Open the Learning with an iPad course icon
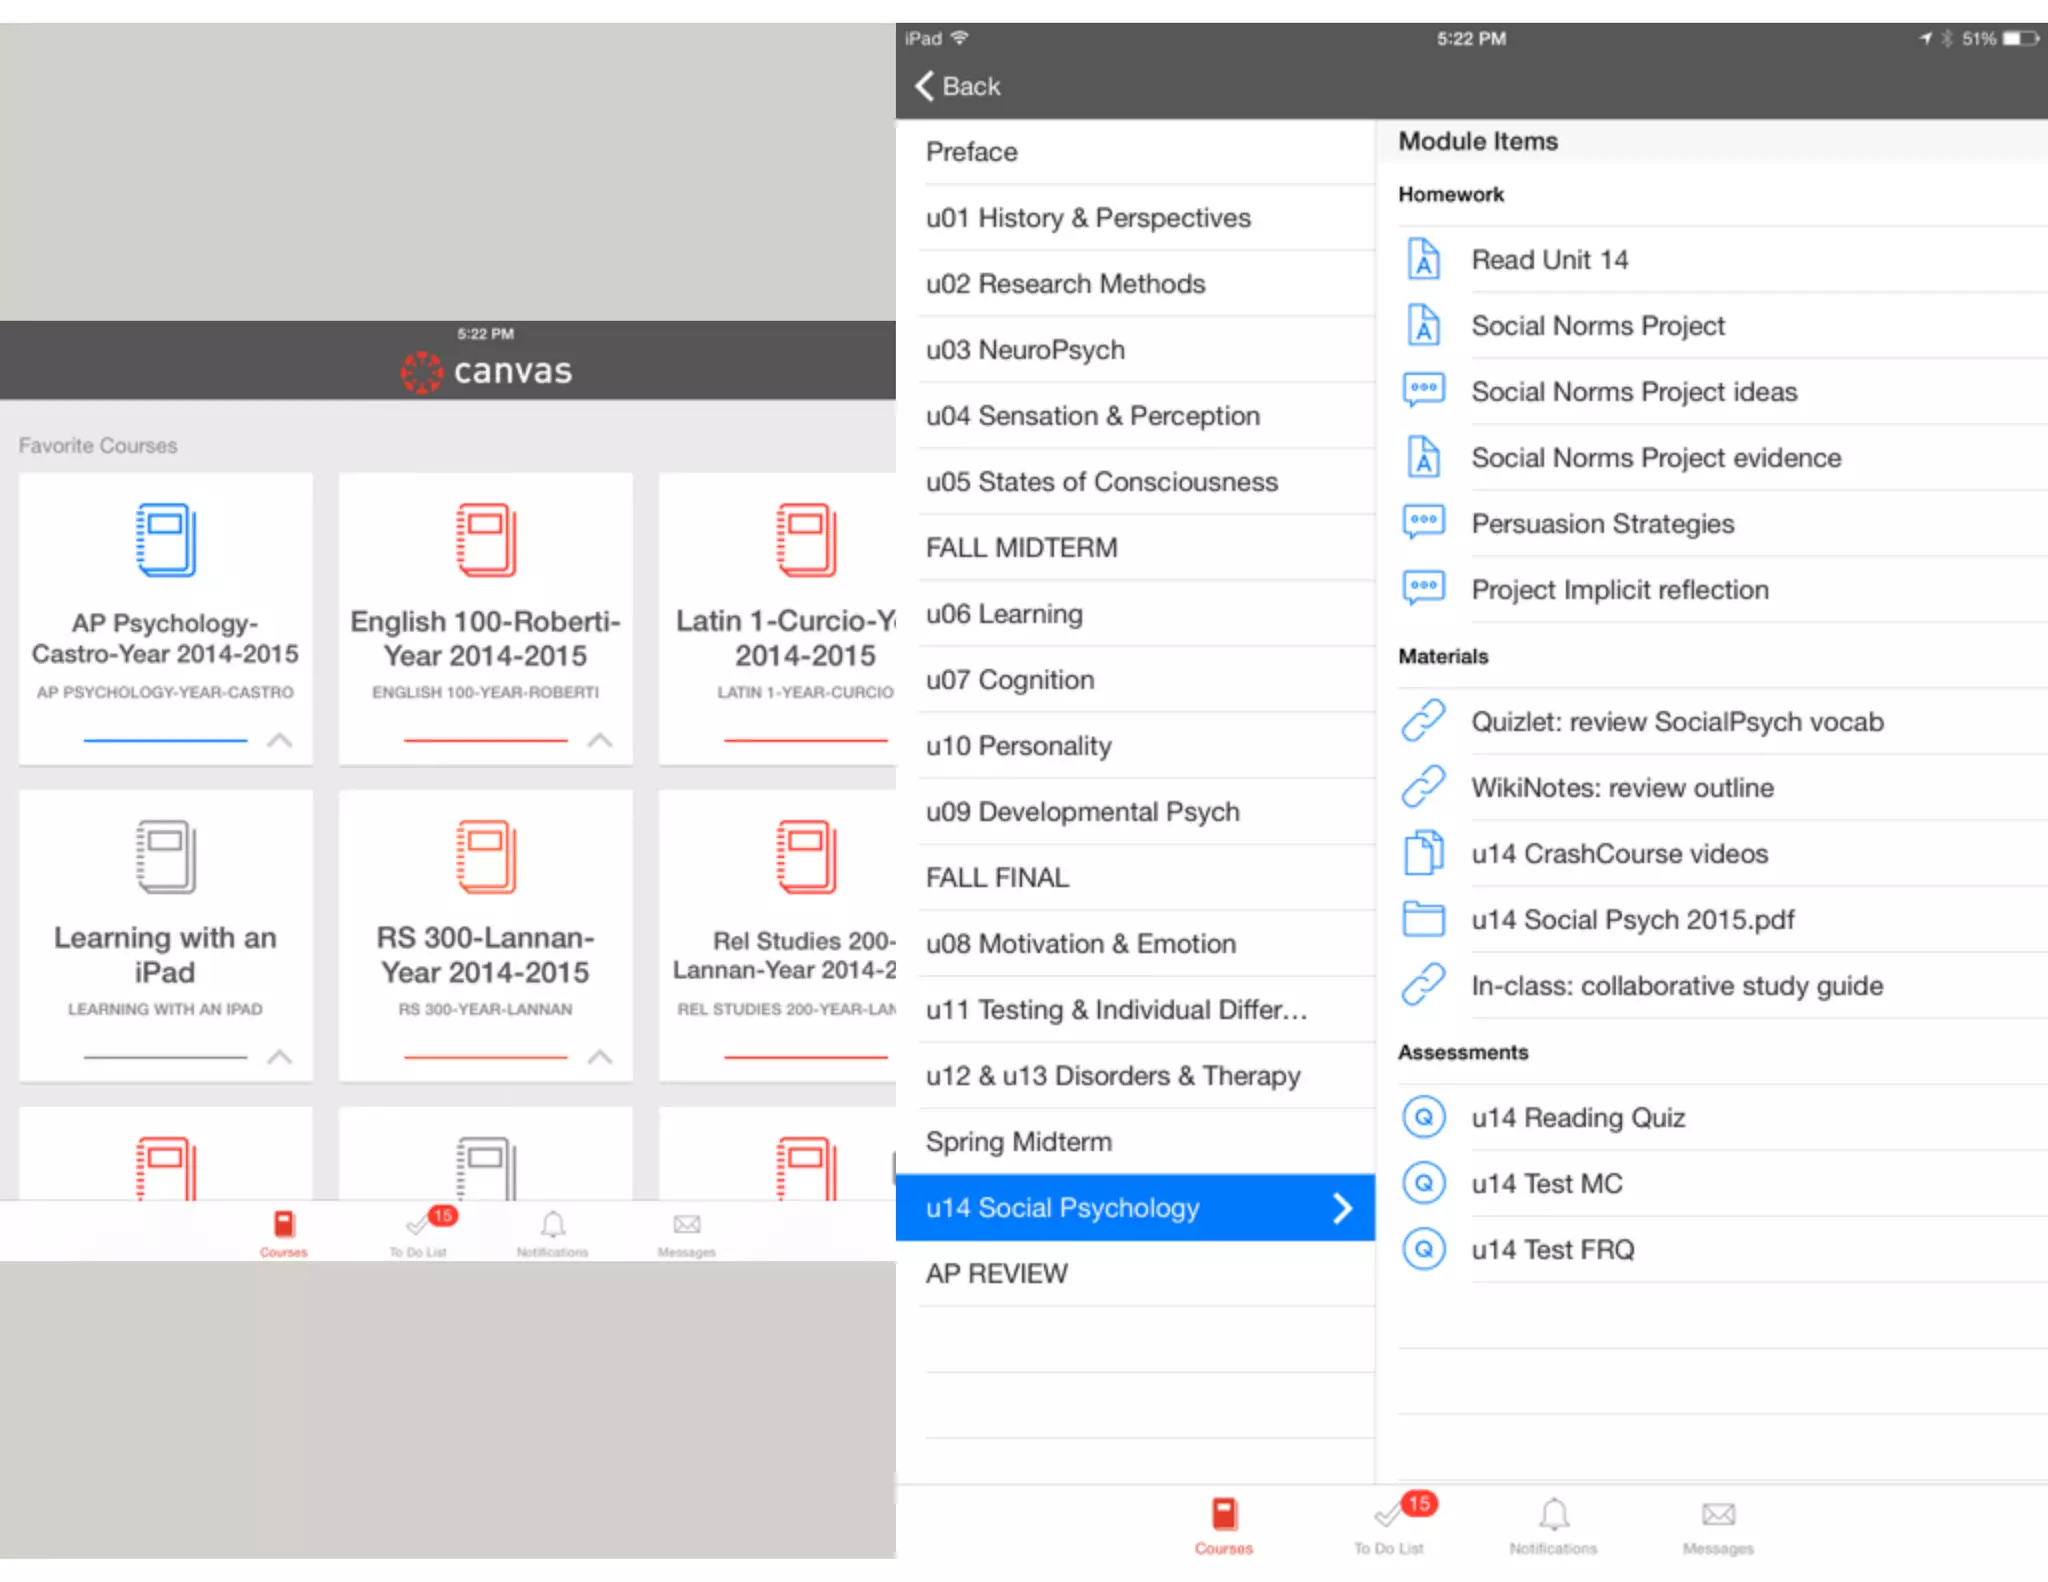This screenshot has height=1582, width=2048. pos(166,857)
